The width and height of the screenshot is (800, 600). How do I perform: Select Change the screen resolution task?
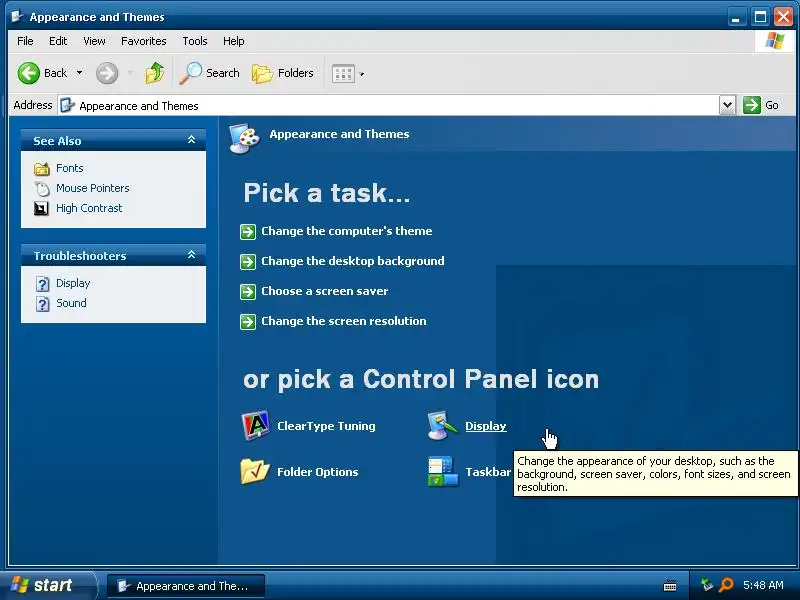pyautogui.click(x=343, y=321)
